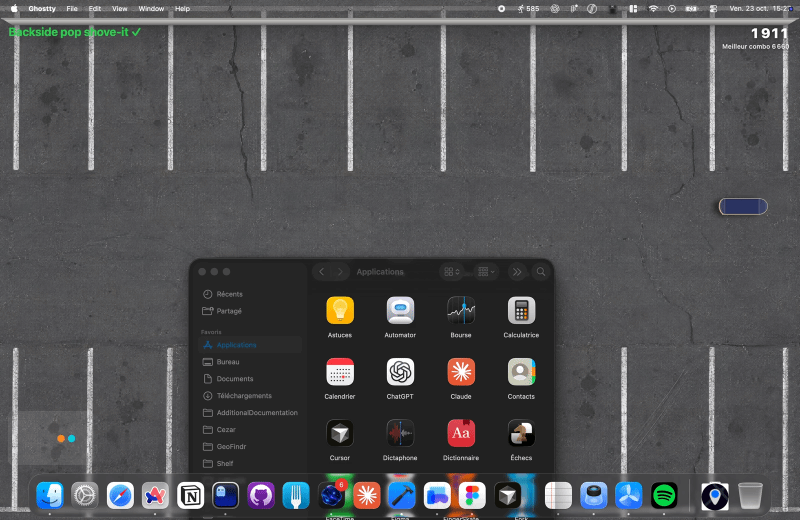Open Documents in Finder sidebar

point(250,379)
